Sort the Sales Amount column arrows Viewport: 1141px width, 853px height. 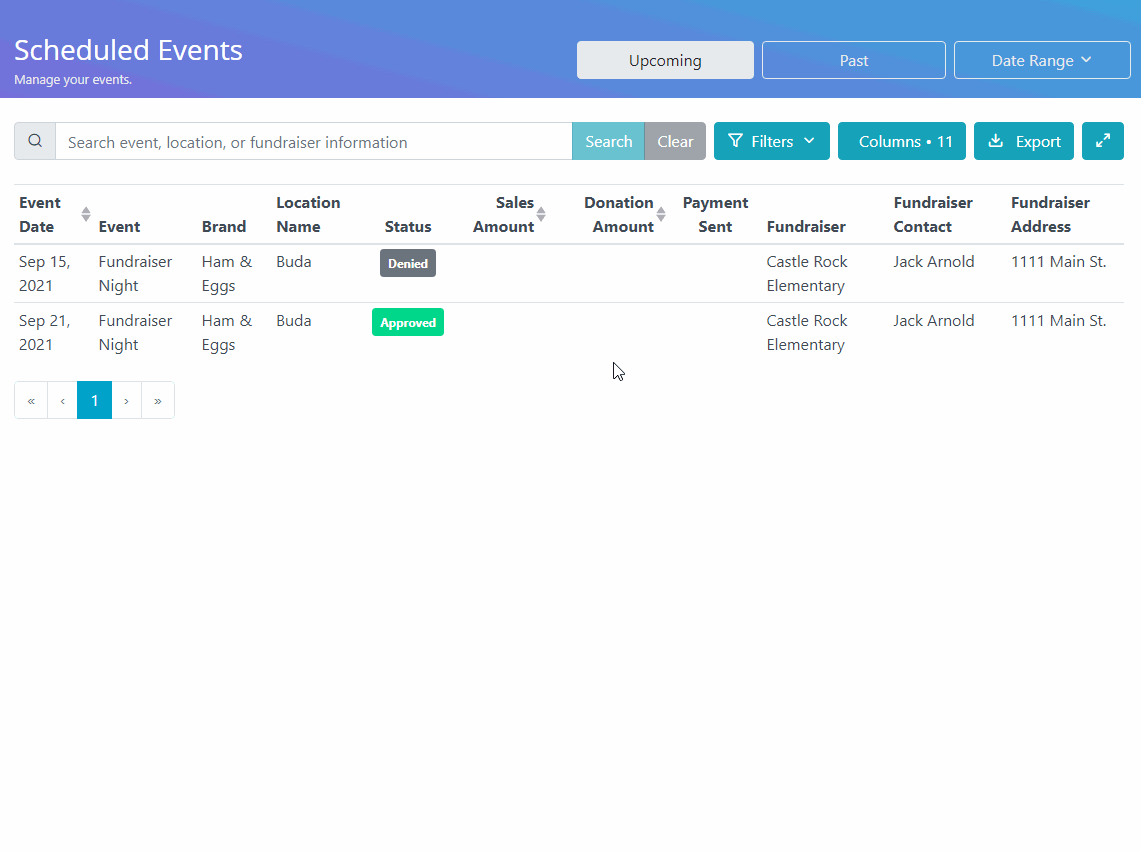point(541,214)
